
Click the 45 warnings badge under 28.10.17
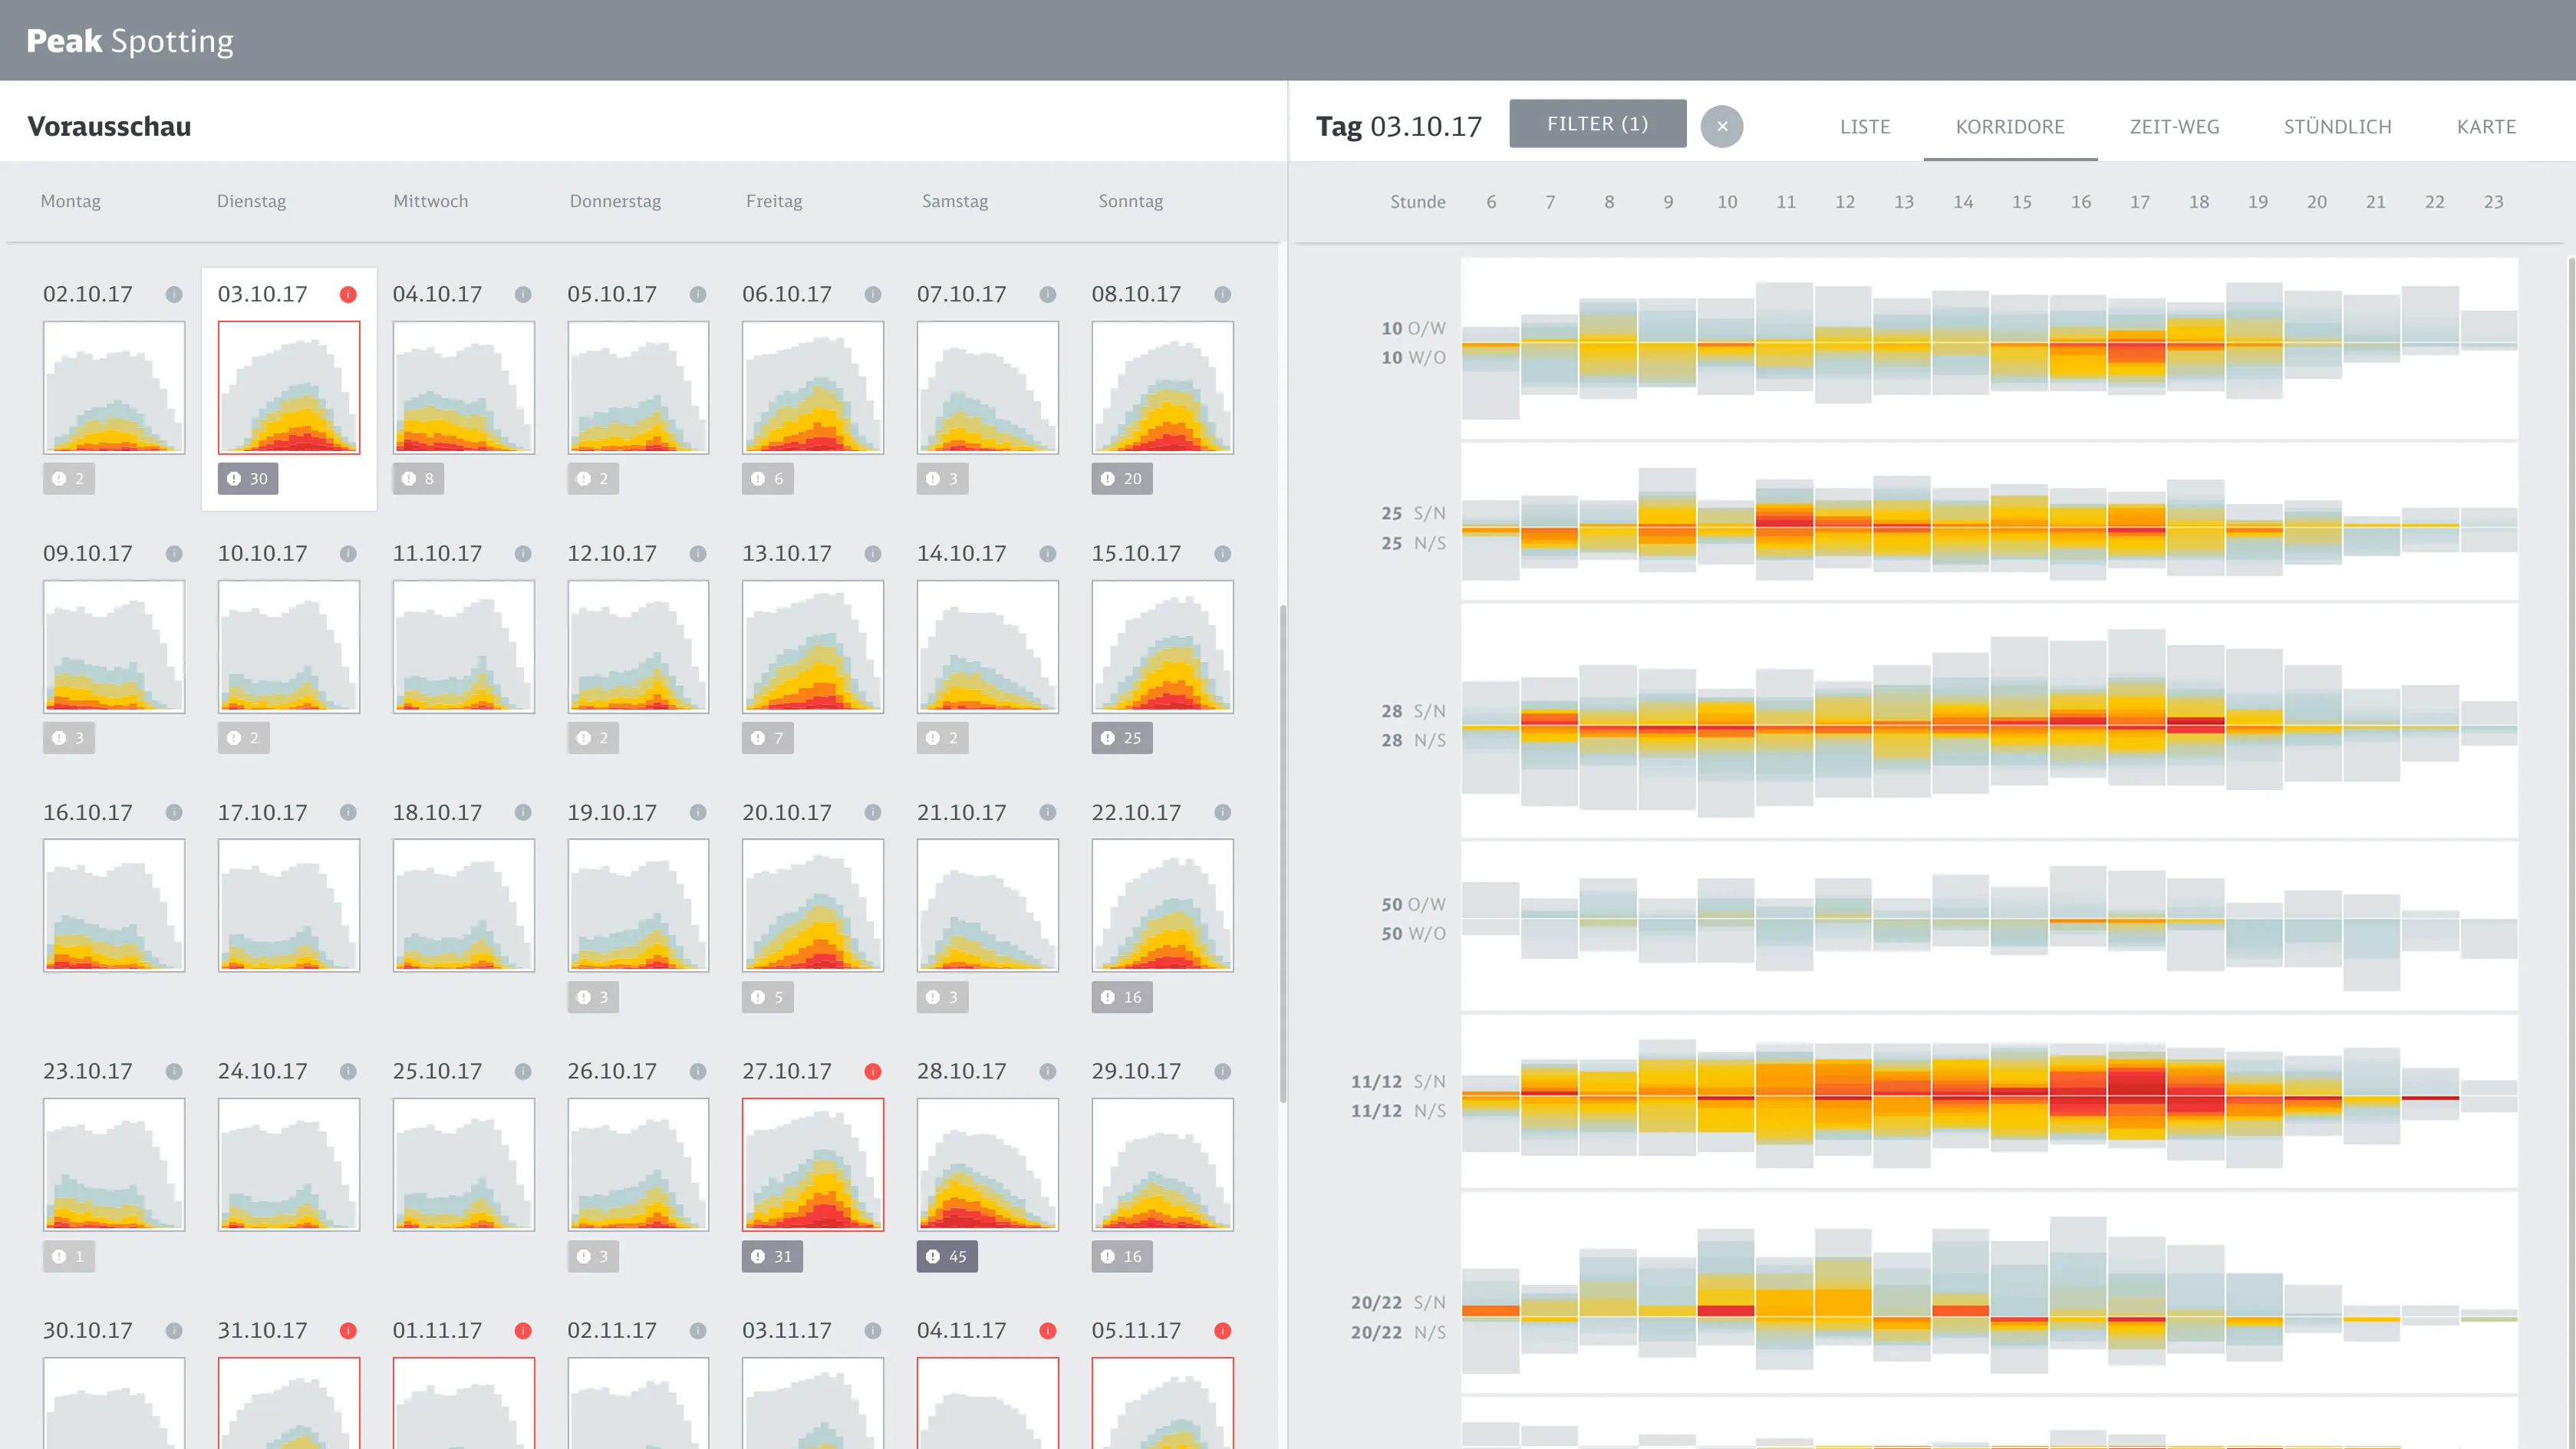point(947,1256)
